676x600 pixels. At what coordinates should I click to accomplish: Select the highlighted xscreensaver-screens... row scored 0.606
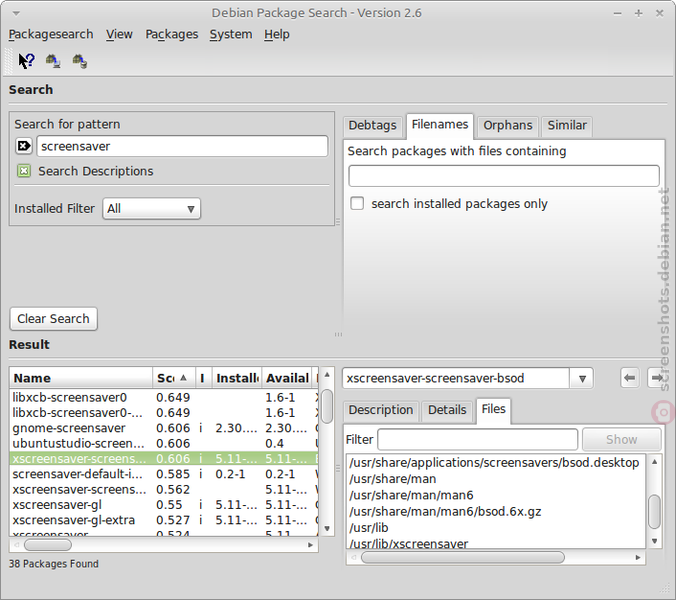pos(163,459)
